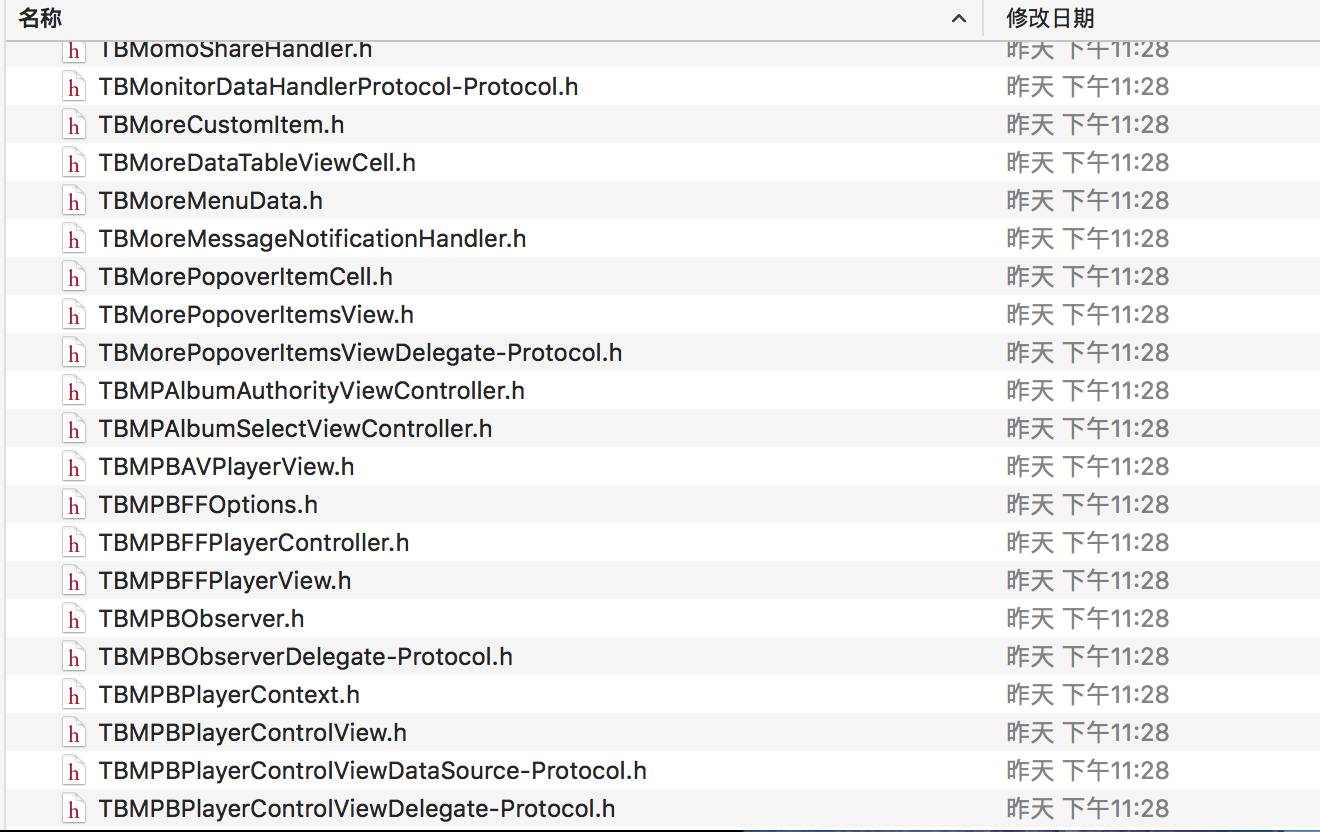1320x832 pixels.
Task: Toggle sort order with the column header arrow
Action: pos(959,18)
